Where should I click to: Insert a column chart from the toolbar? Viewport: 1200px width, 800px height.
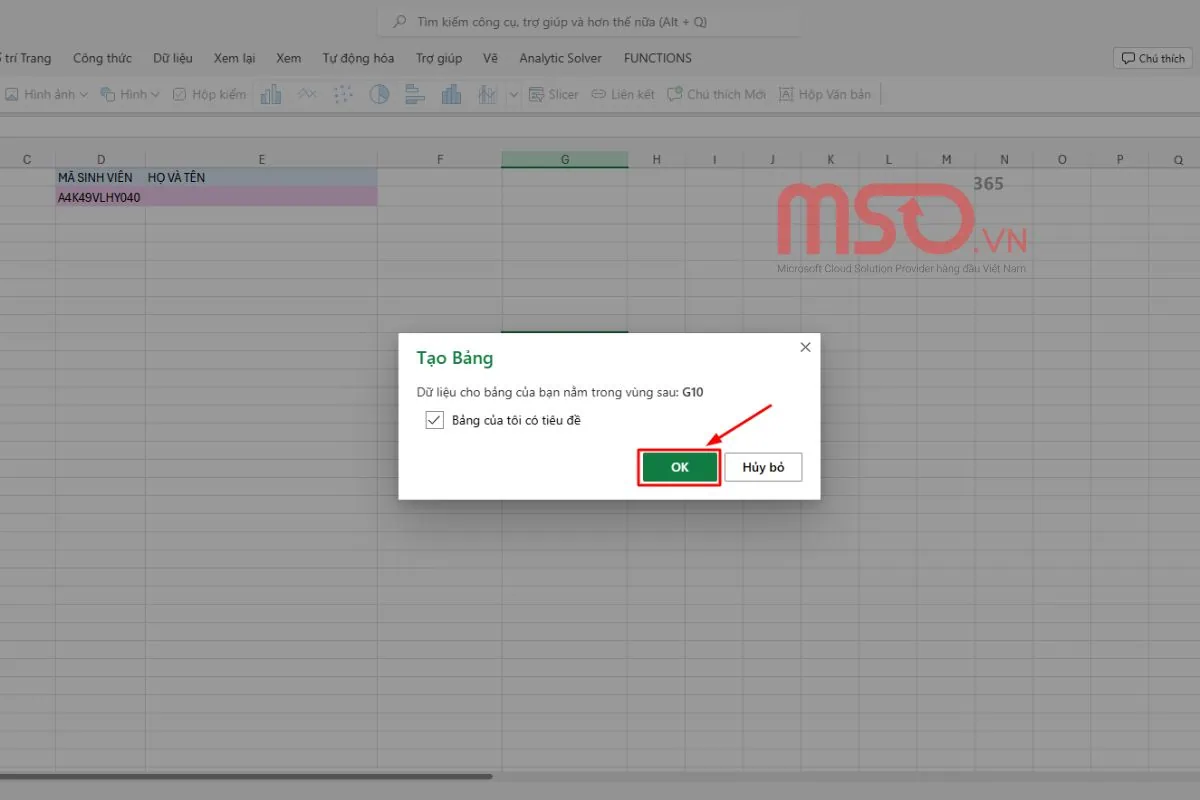pyautogui.click(x=270, y=94)
